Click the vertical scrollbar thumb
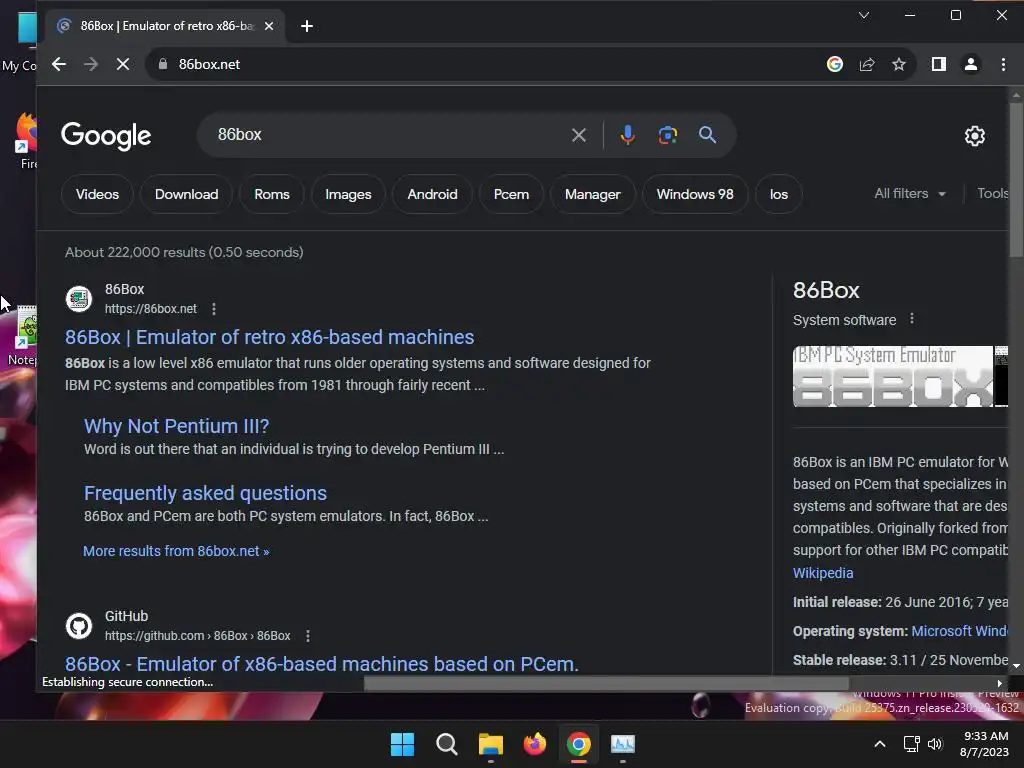Screen dimensions: 1024x768 tap(1016, 180)
